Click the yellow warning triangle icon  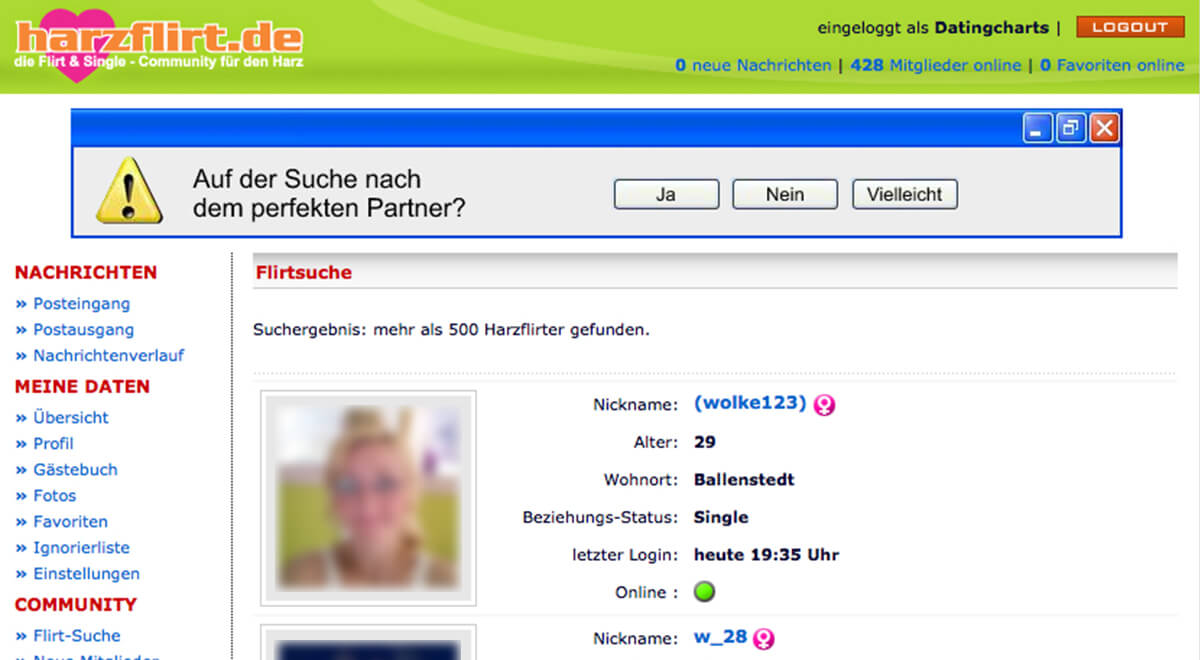128,190
